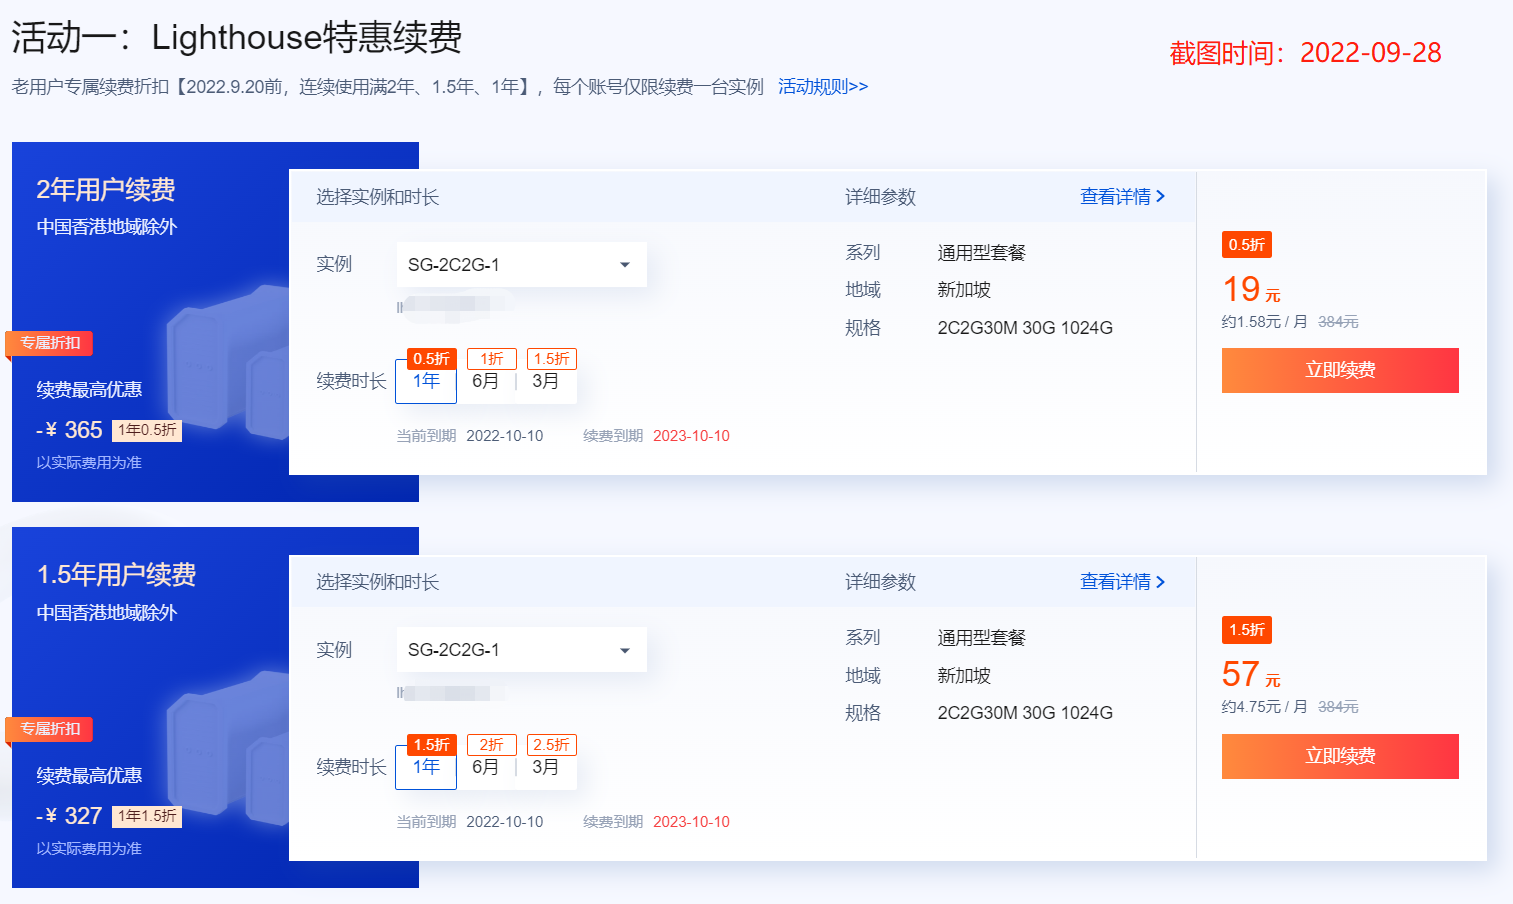Image resolution: width=1513 pixels, height=904 pixels.
Task: Select 1年 duration in 2年用户续费 card
Action: [x=426, y=381]
